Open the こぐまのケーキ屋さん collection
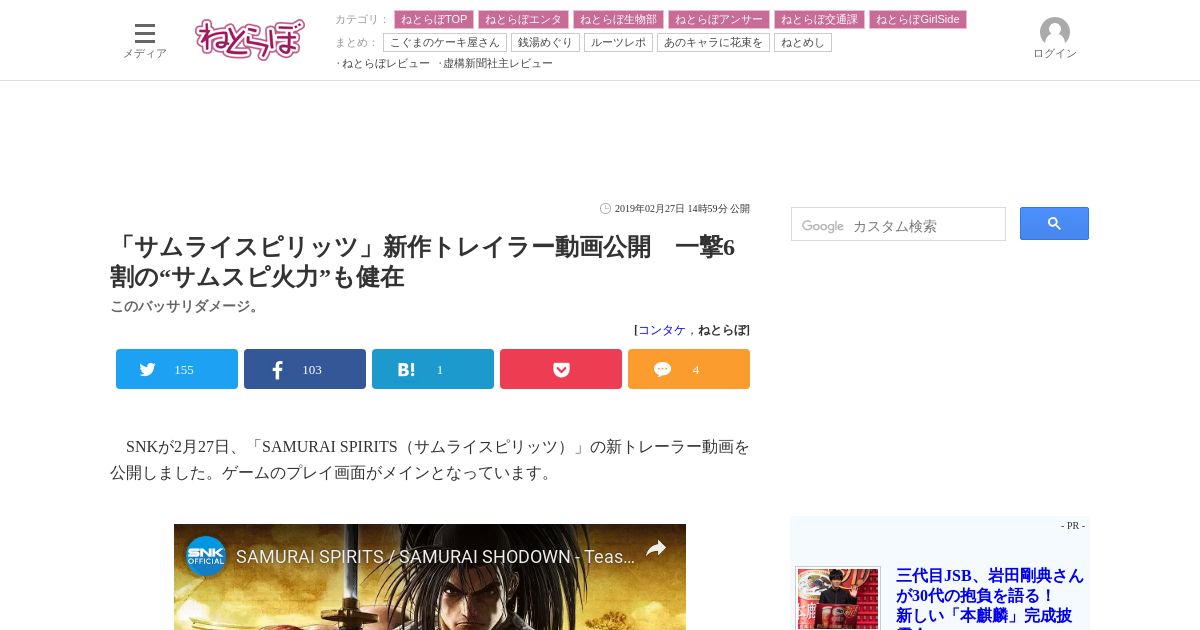Image resolution: width=1200 pixels, height=630 pixels. tap(445, 42)
